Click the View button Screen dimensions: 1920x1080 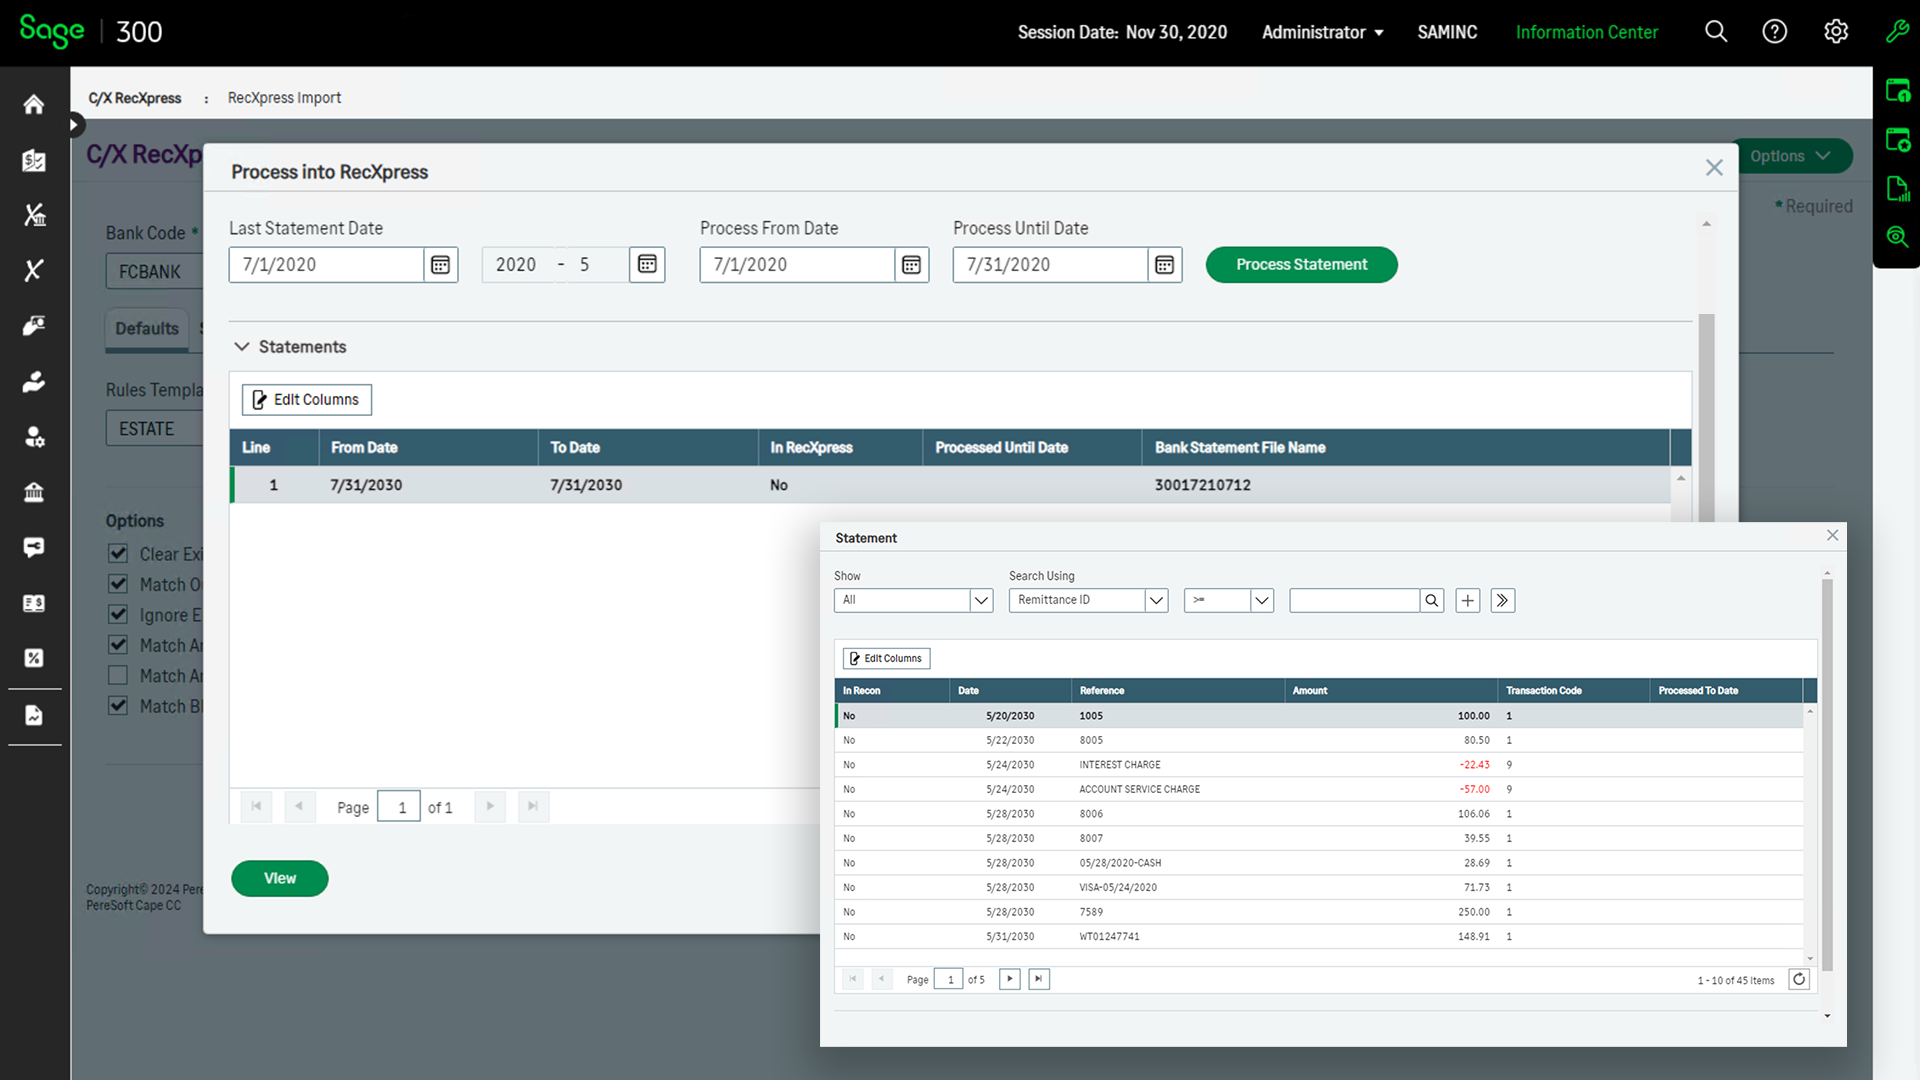279,878
